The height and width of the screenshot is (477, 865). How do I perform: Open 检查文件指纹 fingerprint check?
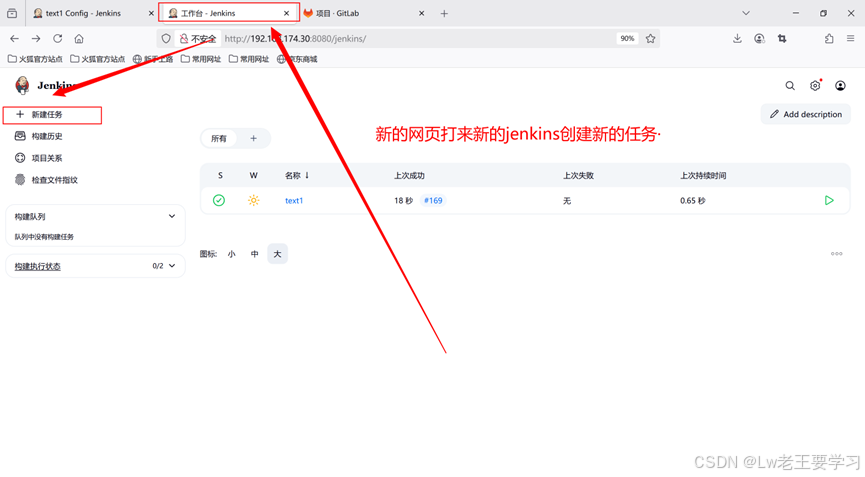click(46, 180)
